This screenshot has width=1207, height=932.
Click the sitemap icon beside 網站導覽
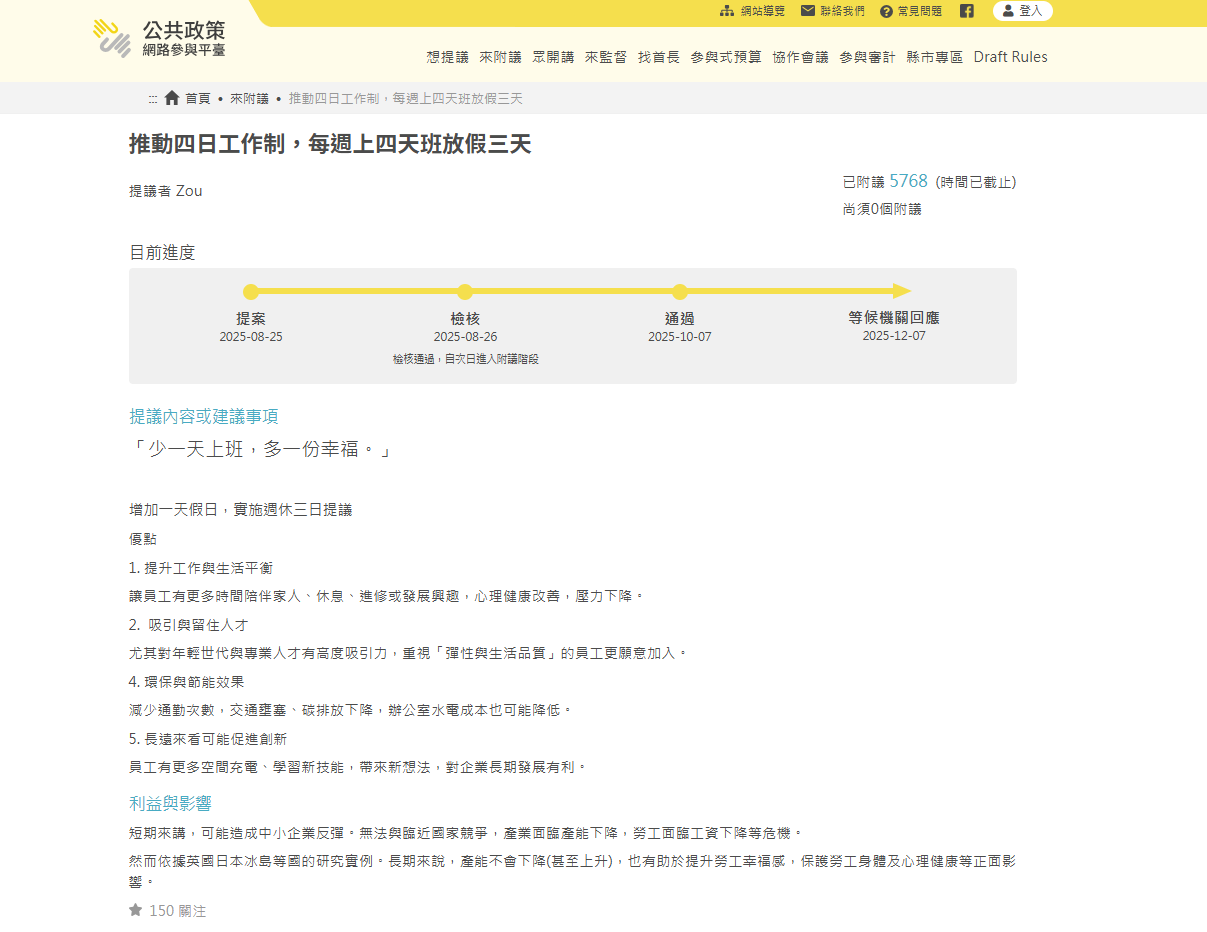click(727, 11)
